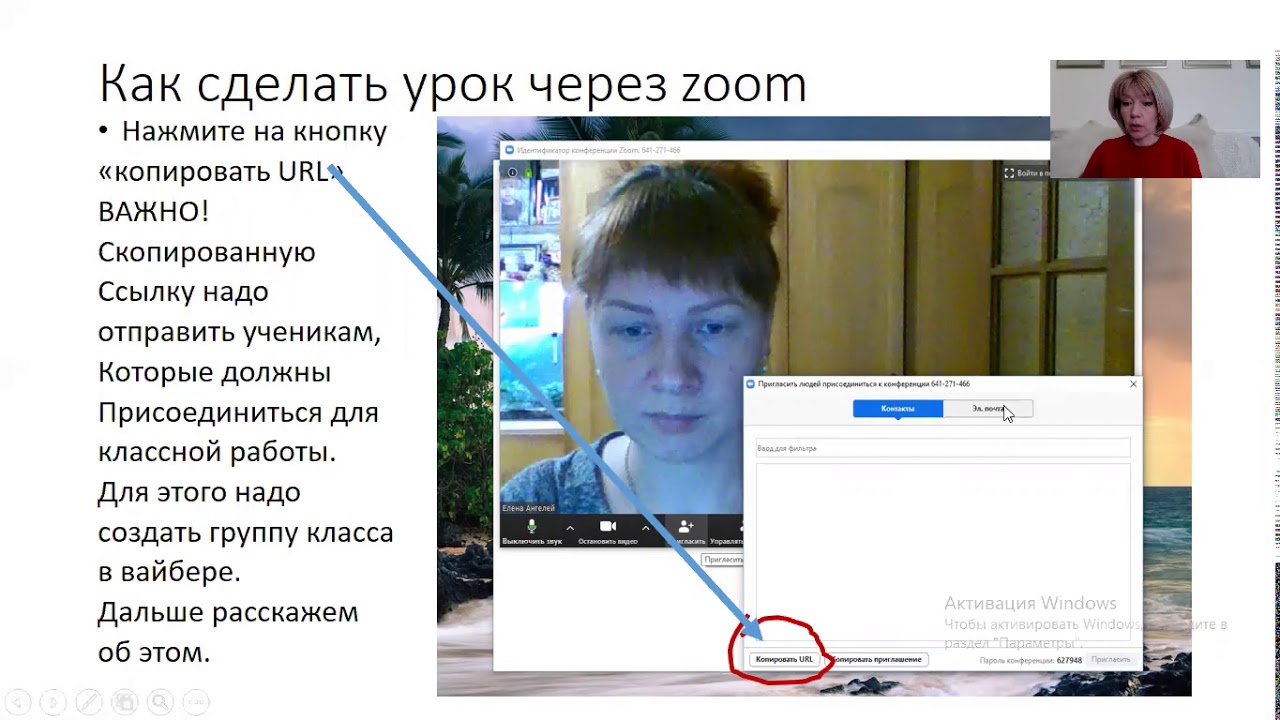Image resolution: width=1280 pixels, height=720 pixels.
Task: Open the pen tool in slideshow controls
Action: [88, 702]
